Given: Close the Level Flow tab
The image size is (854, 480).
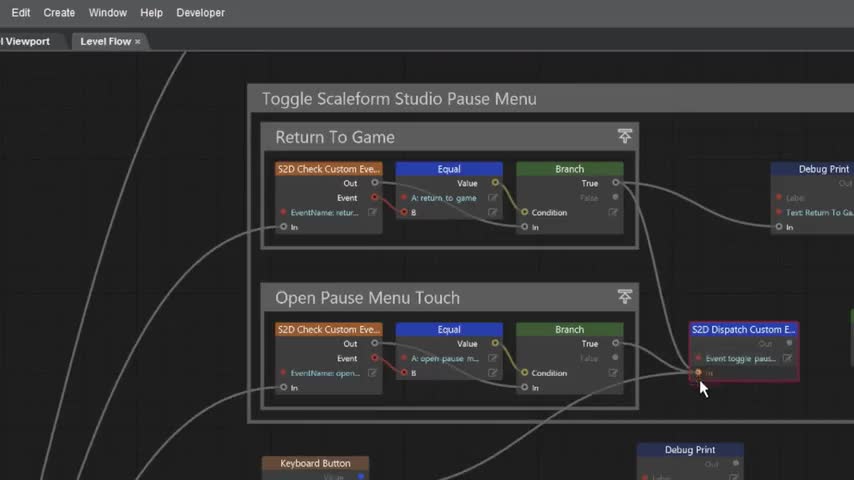Looking at the screenshot, I should click(x=138, y=42).
